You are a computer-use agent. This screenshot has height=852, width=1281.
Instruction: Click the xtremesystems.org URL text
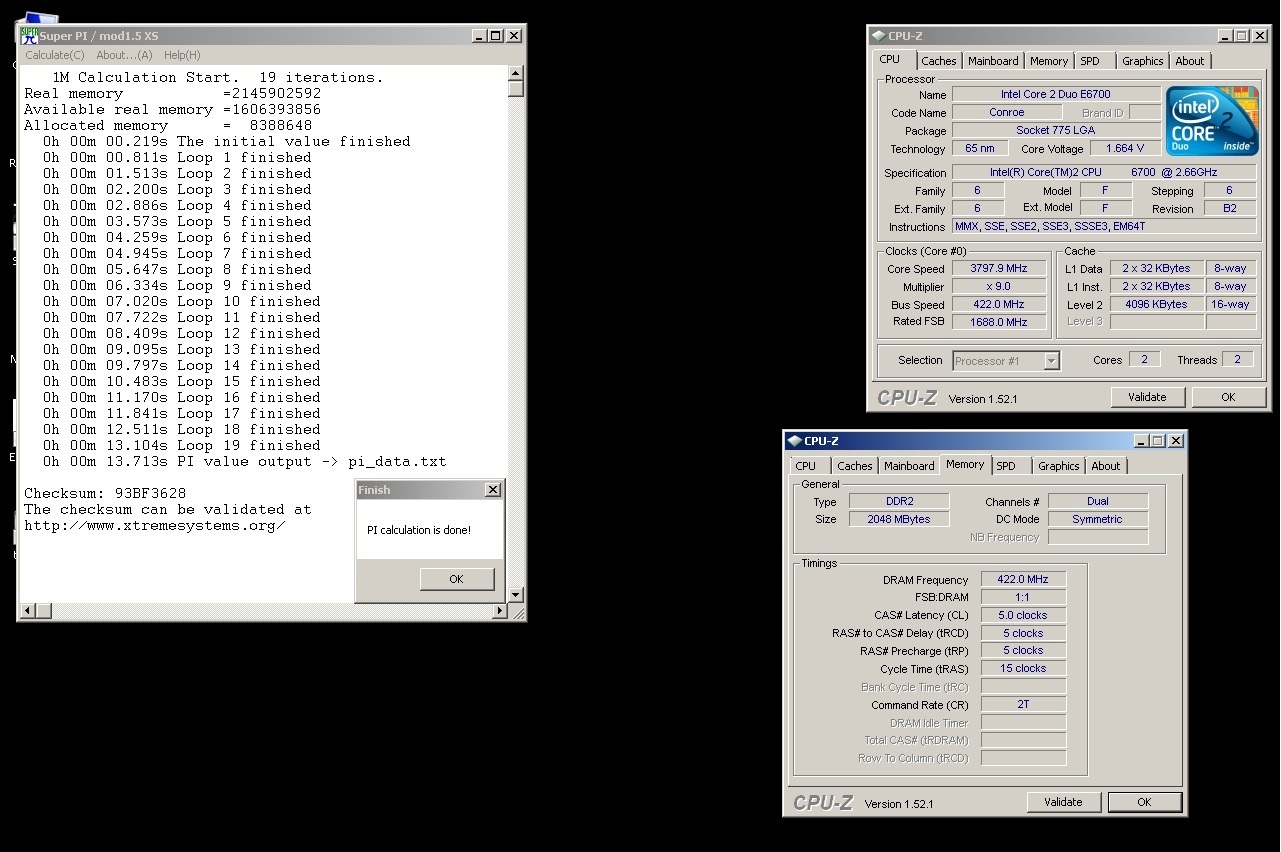point(154,525)
